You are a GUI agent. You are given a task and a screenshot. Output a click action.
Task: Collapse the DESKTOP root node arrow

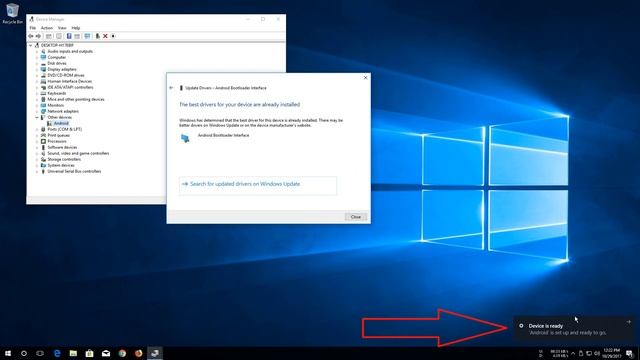(x=31, y=45)
